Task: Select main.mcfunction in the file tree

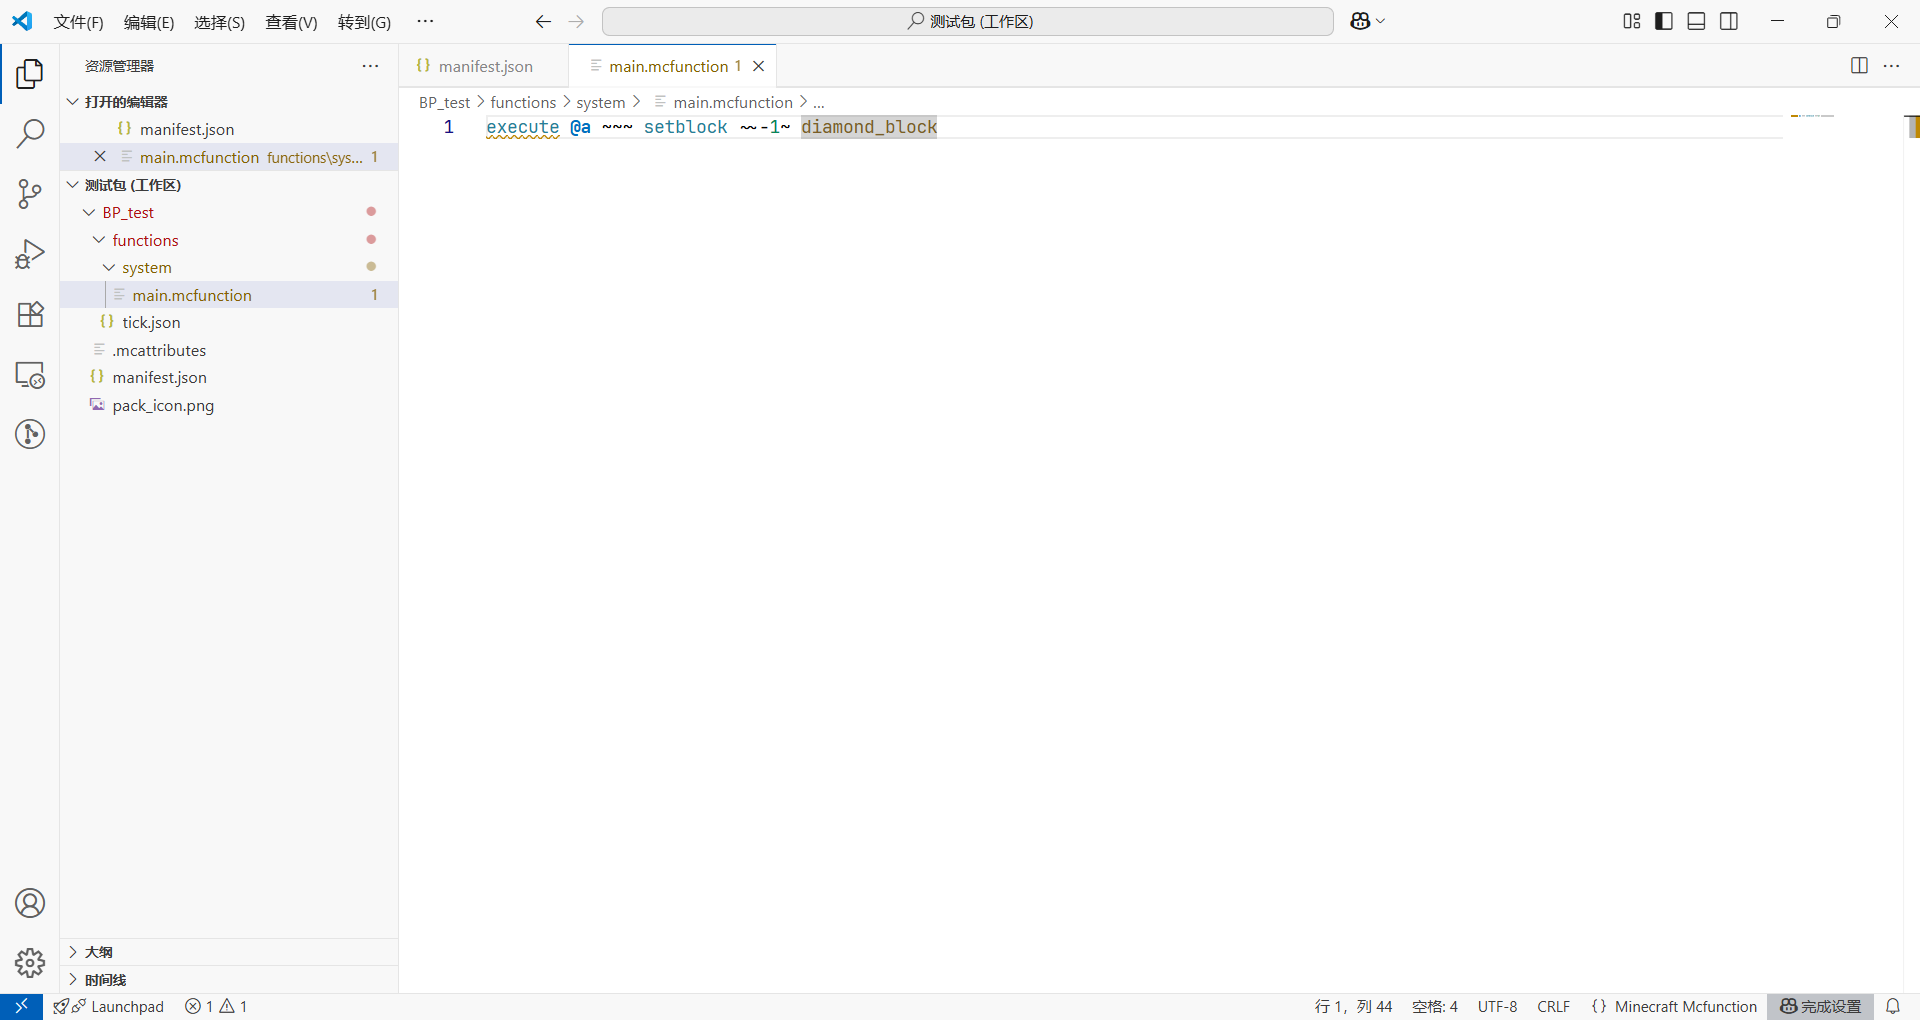Action: coord(229,295)
